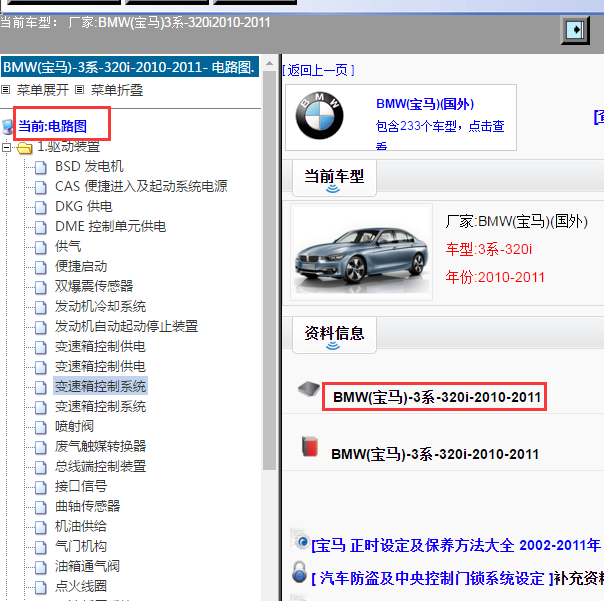Click page icon of DKG 供电
The height and width of the screenshot is (601, 604).
pyautogui.click(x=40, y=207)
